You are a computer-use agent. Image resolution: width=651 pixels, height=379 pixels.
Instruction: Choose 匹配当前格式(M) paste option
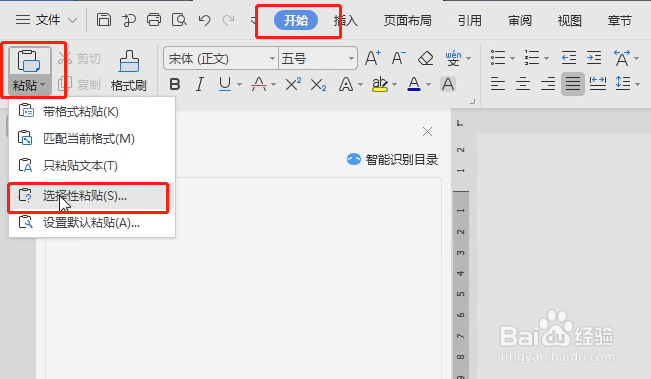pos(92,139)
